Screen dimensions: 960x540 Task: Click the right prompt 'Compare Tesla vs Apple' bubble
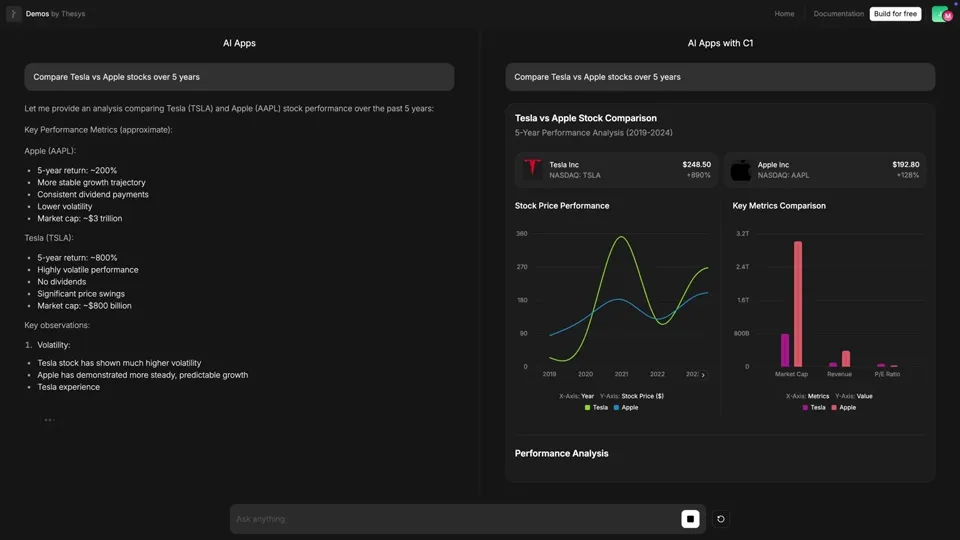(720, 77)
